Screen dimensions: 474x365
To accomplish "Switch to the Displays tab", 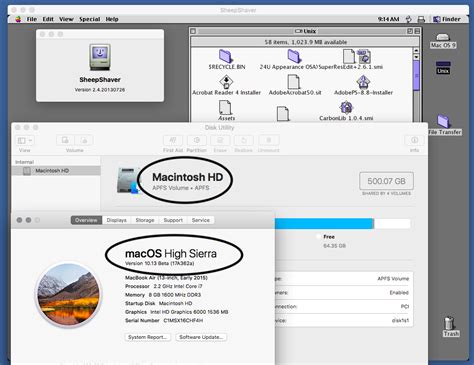I will 116,220.
